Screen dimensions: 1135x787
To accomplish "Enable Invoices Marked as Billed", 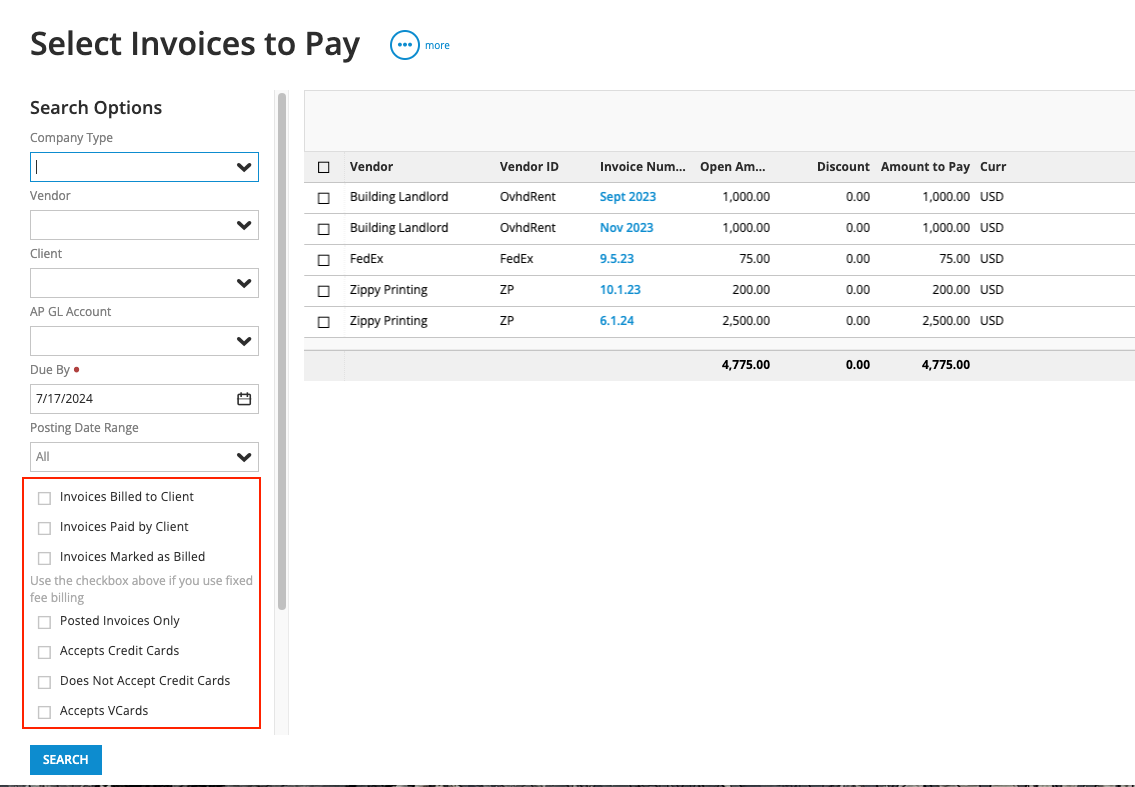I will pos(44,558).
